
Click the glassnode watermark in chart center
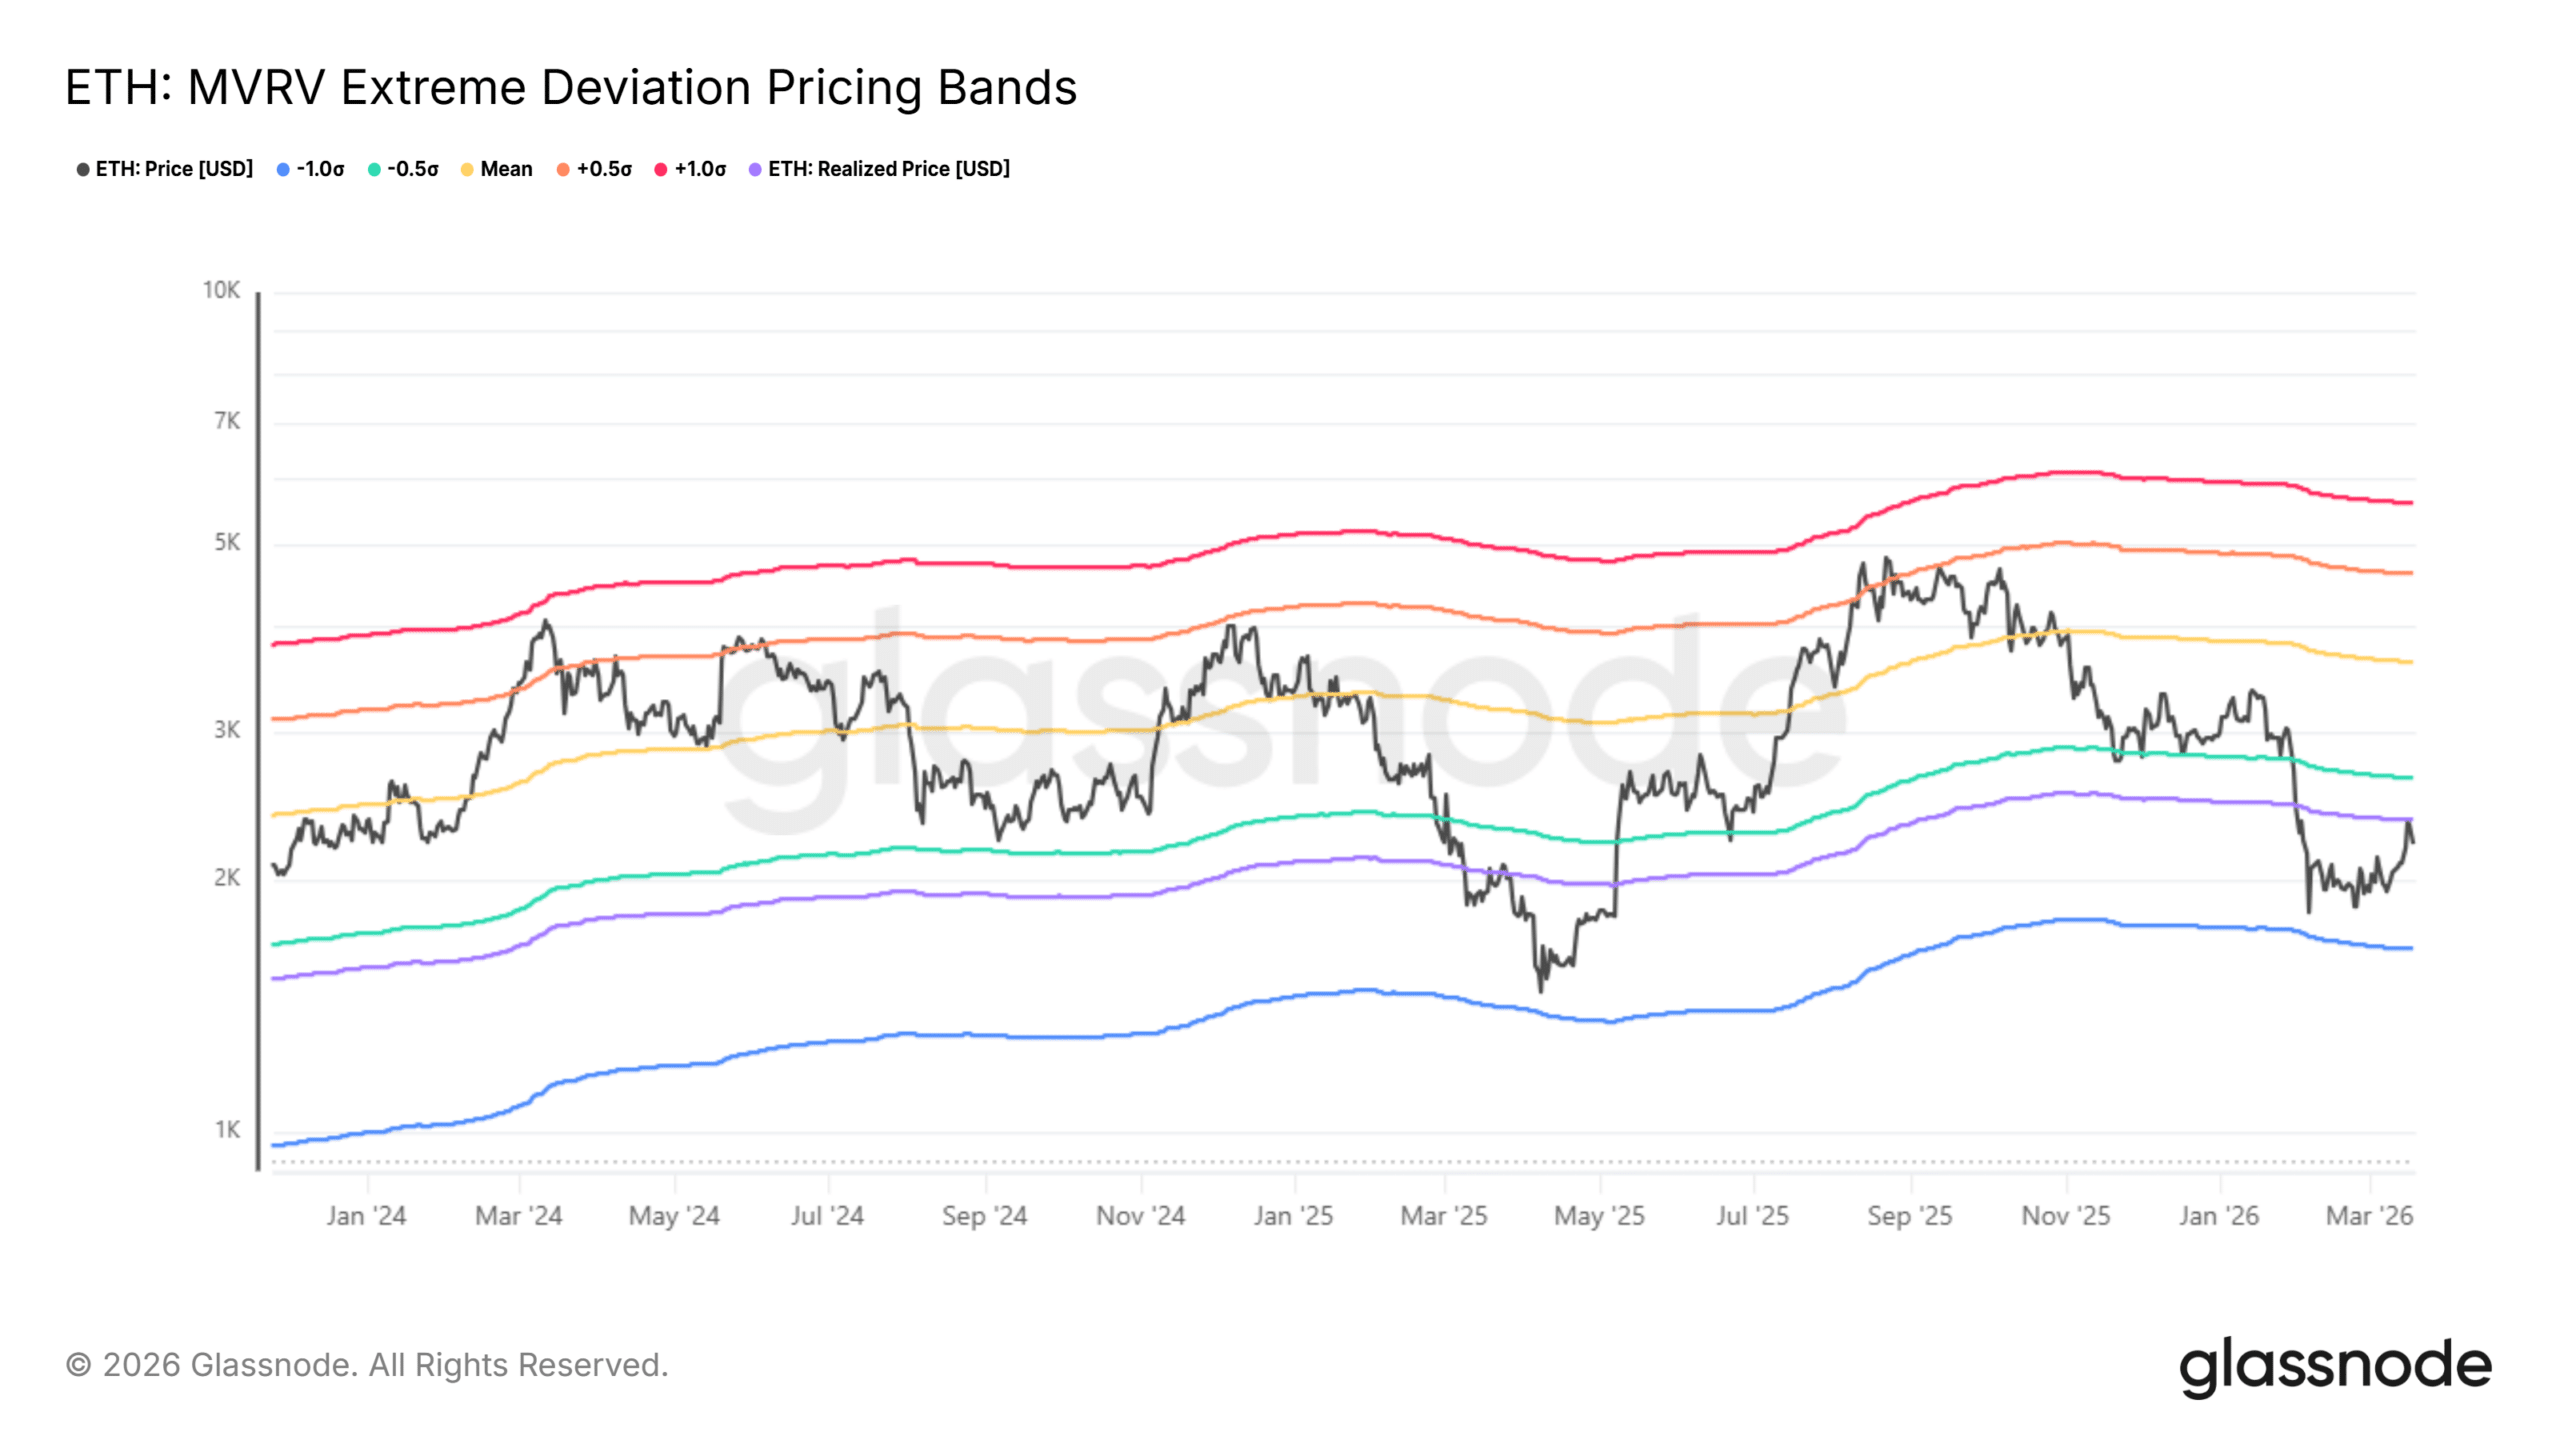[1280, 720]
